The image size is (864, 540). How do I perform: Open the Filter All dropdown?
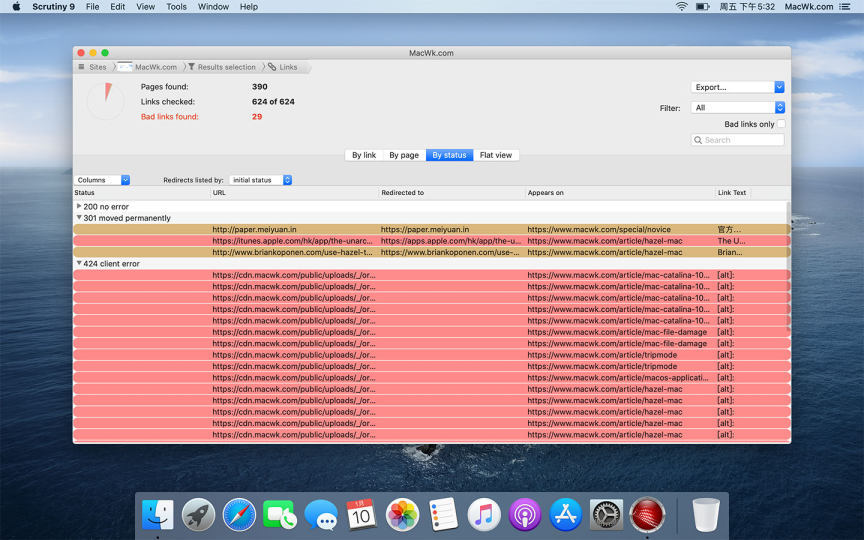(737, 107)
